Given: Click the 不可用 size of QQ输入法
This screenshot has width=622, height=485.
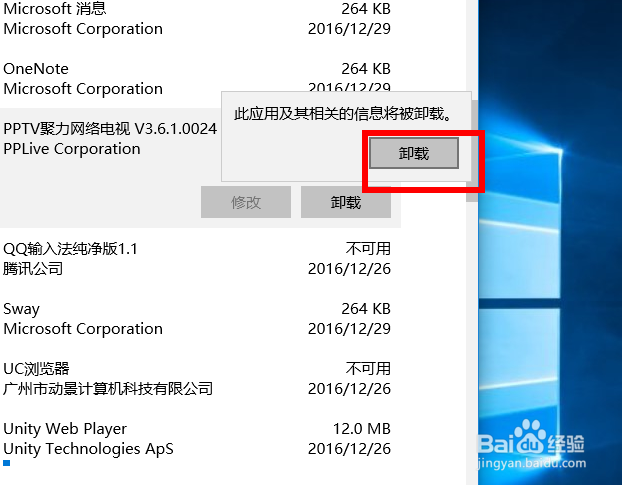Looking at the screenshot, I should pyautogui.click(x=368, y=249).
